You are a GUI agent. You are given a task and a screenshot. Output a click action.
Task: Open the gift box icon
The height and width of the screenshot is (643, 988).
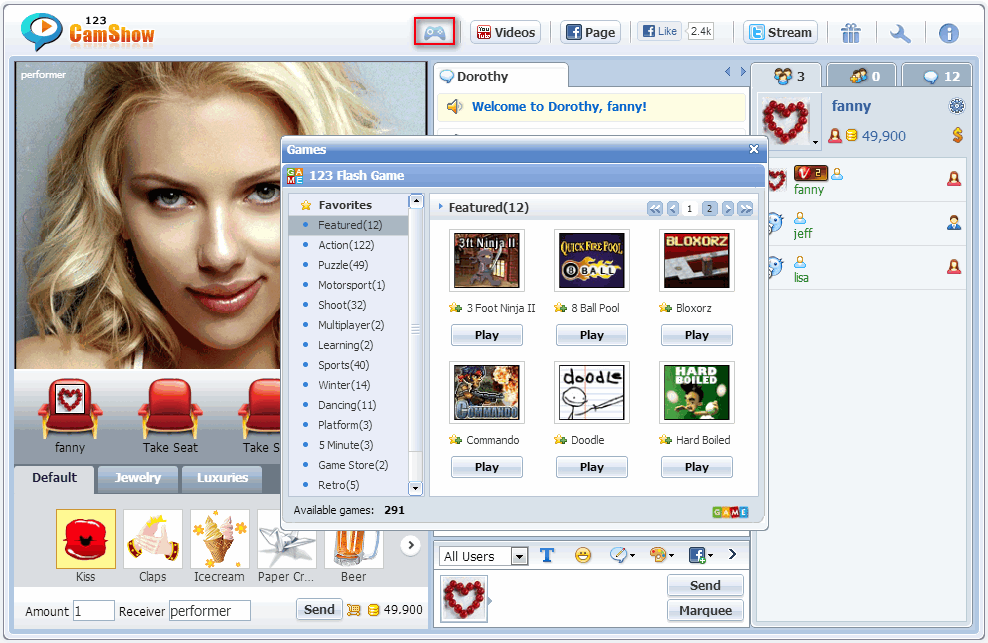(850, 33)
